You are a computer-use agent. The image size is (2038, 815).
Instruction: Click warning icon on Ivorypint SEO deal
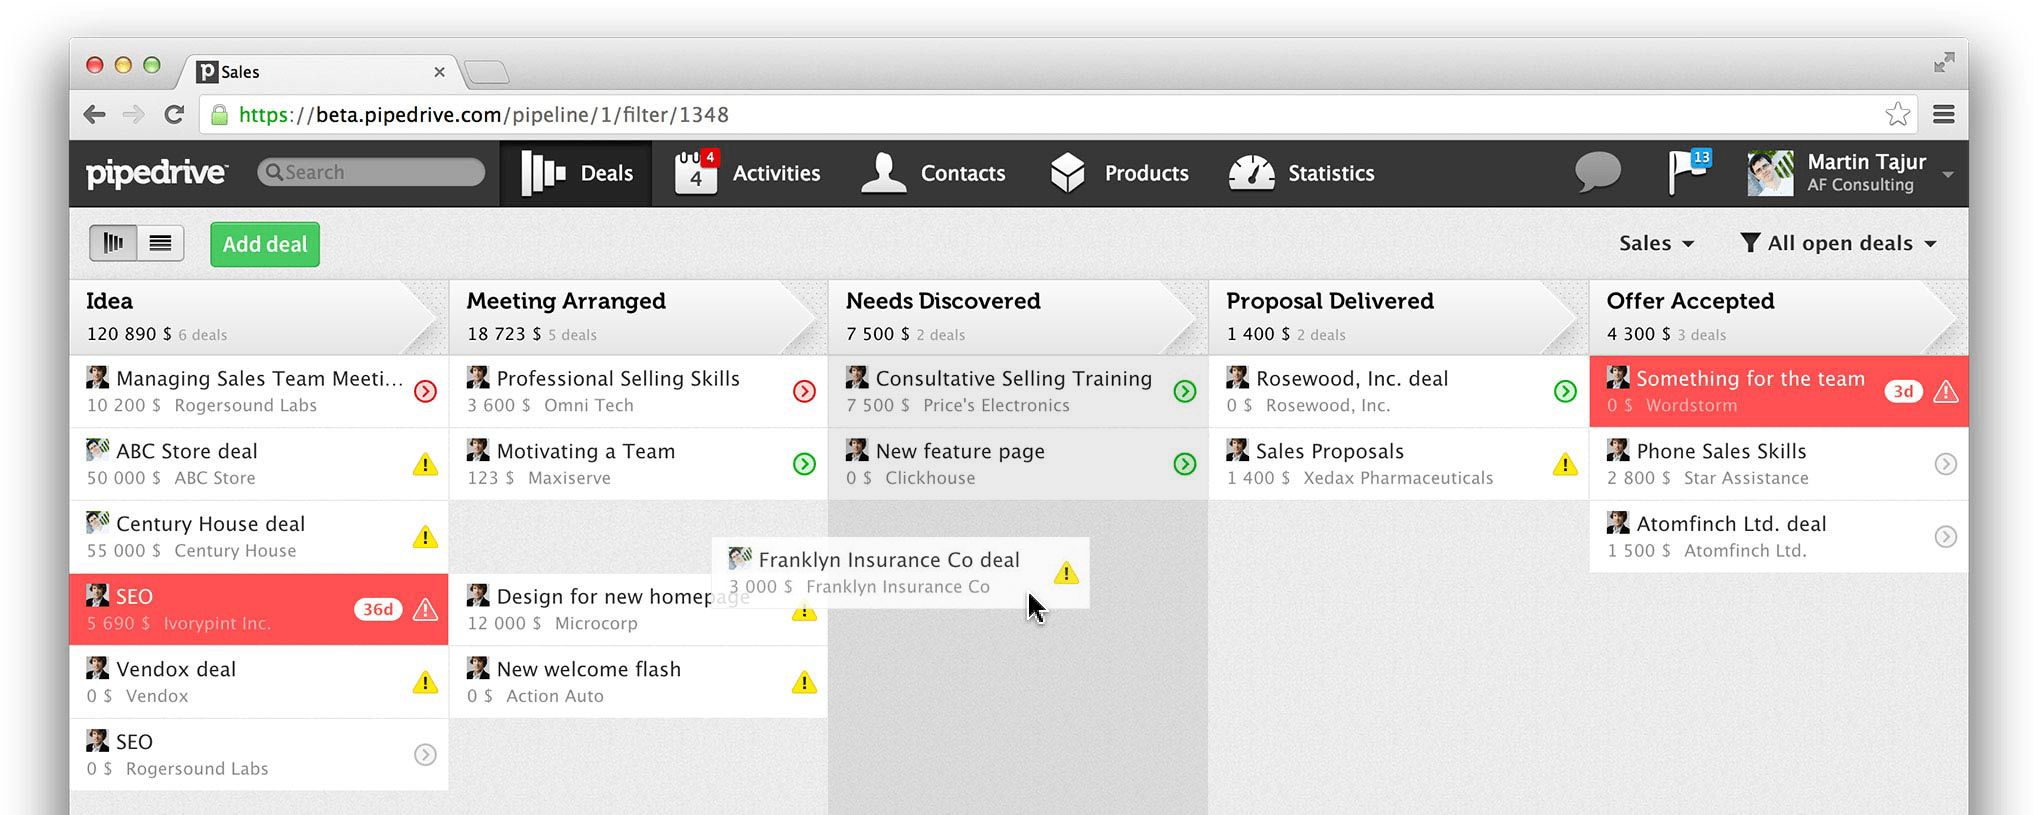tap(425, 609)
